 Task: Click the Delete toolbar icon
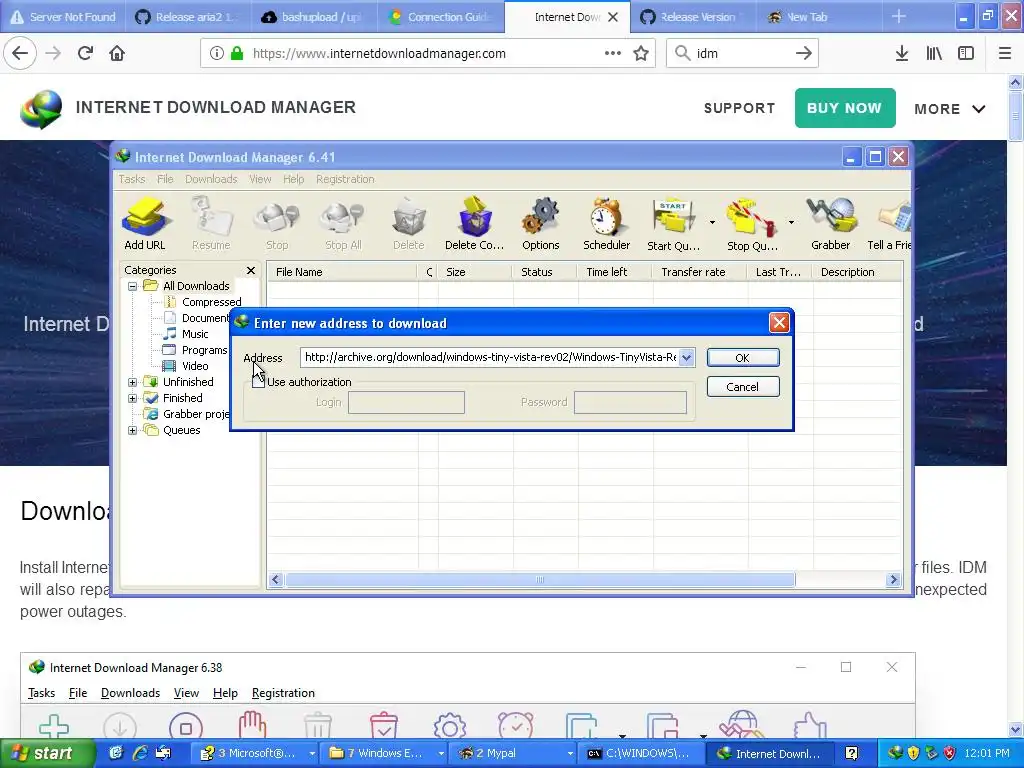[x=409, y=223]
